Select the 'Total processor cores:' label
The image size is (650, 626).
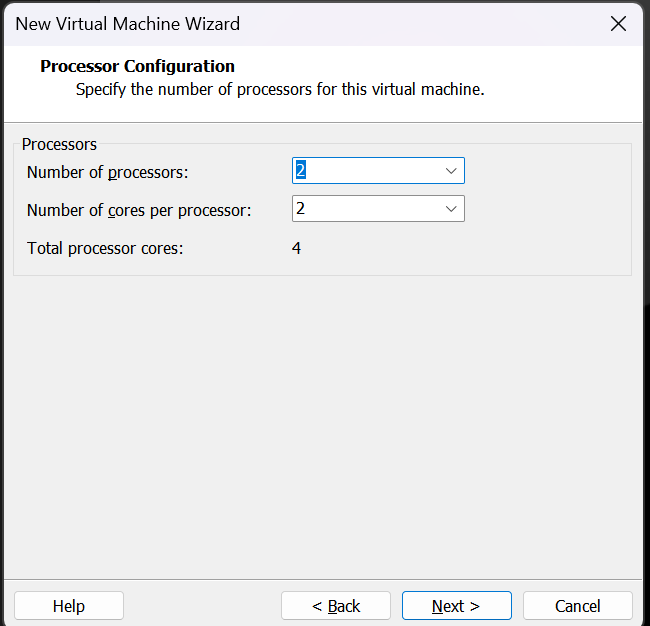coord(105,248)
